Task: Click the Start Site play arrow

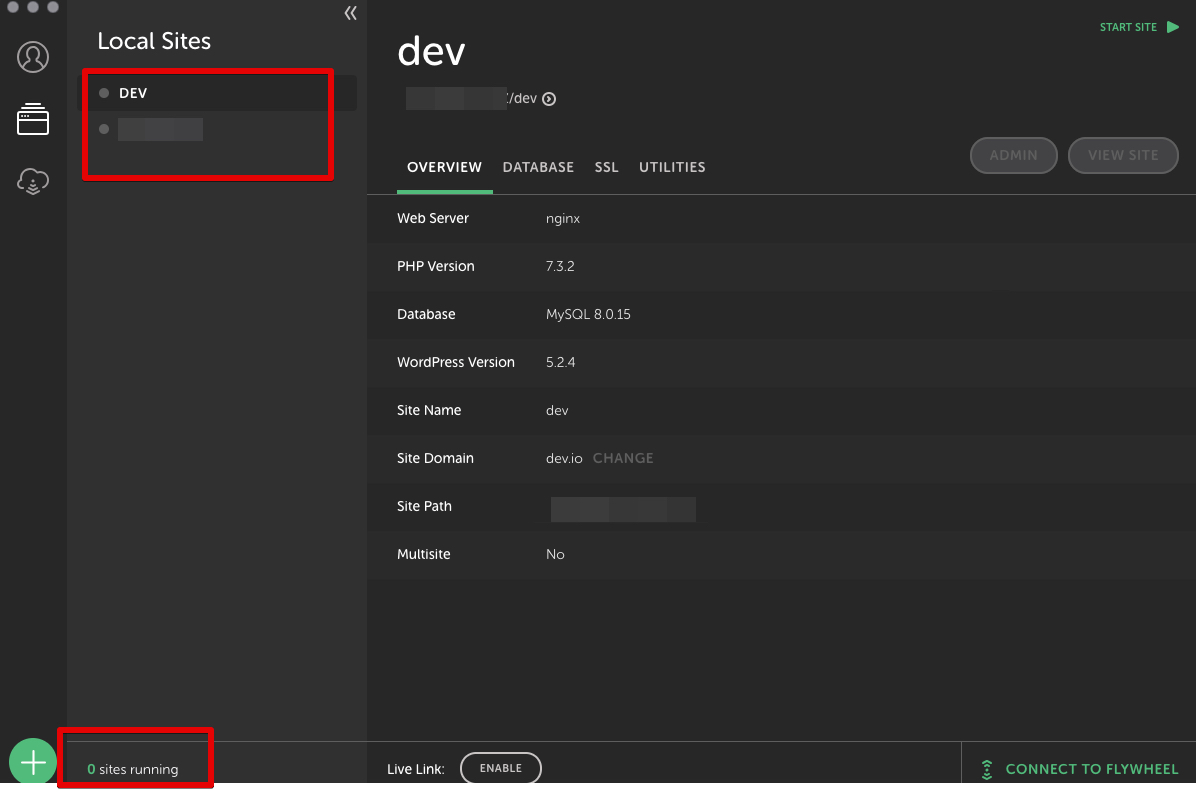Action: pyautogui.click(x=1173, y=27)
